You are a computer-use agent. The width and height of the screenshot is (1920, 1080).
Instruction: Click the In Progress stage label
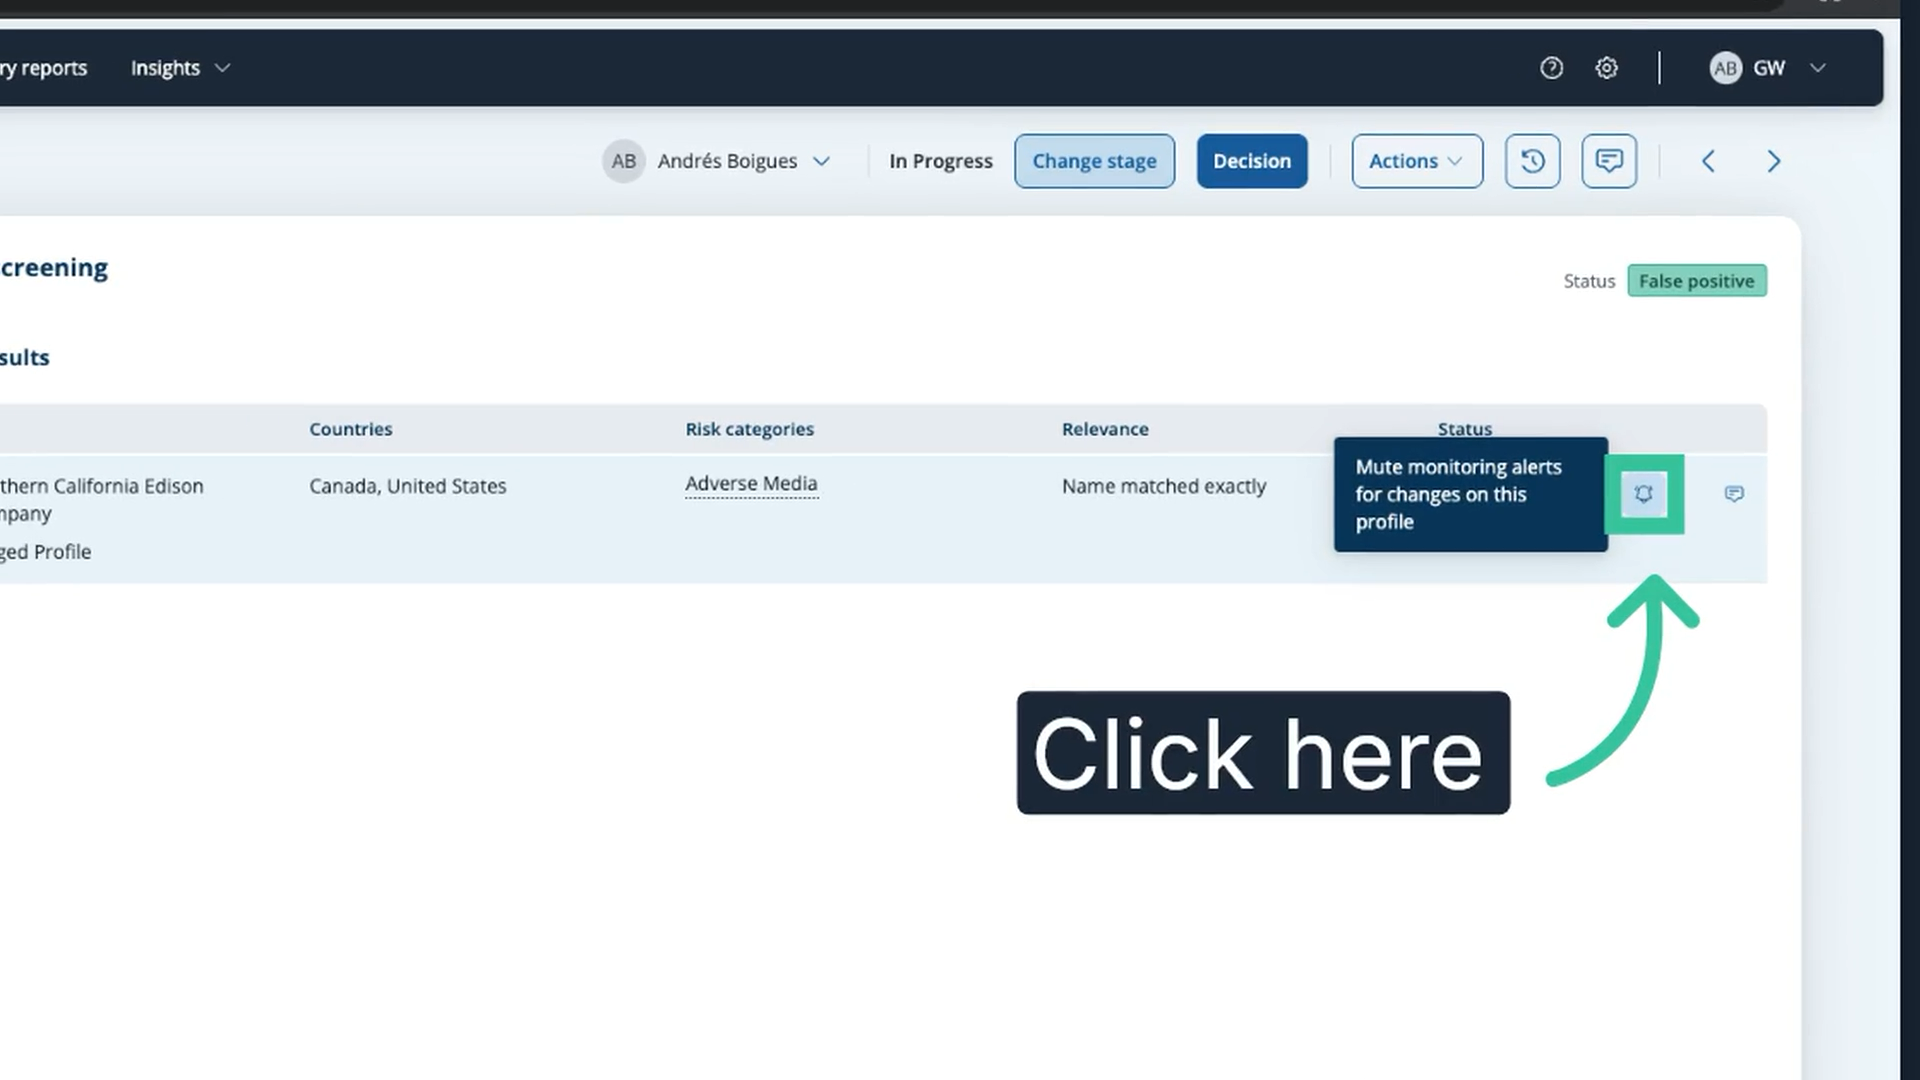941,161
